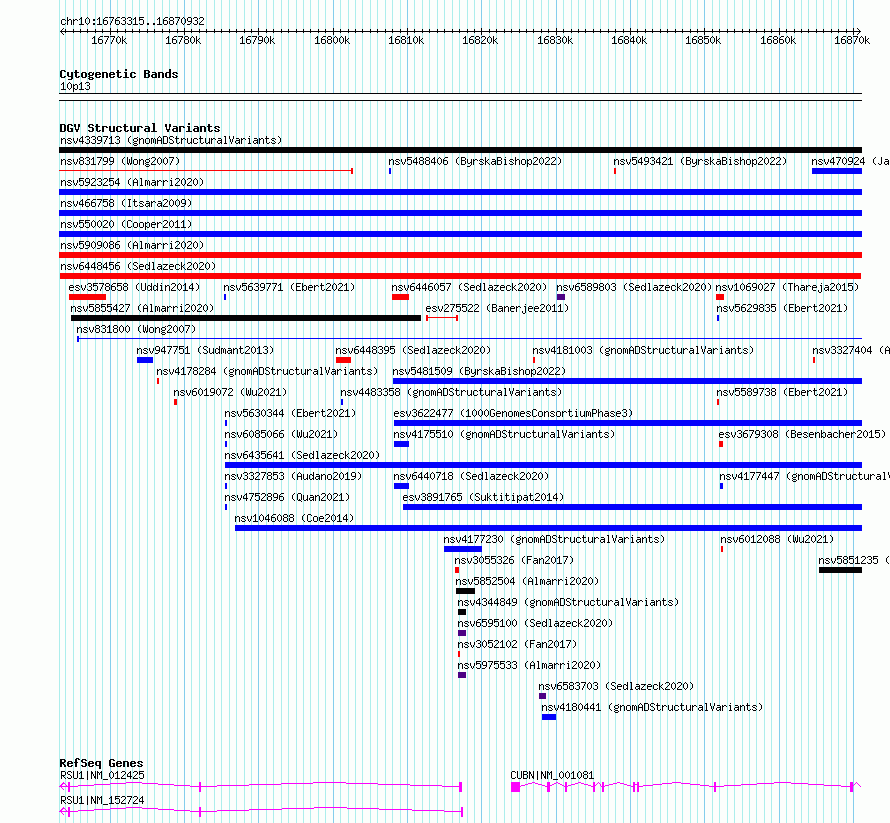
Task: Select esv275522 (Banerjee2011) red interval
Action: (x=442, y=318)
